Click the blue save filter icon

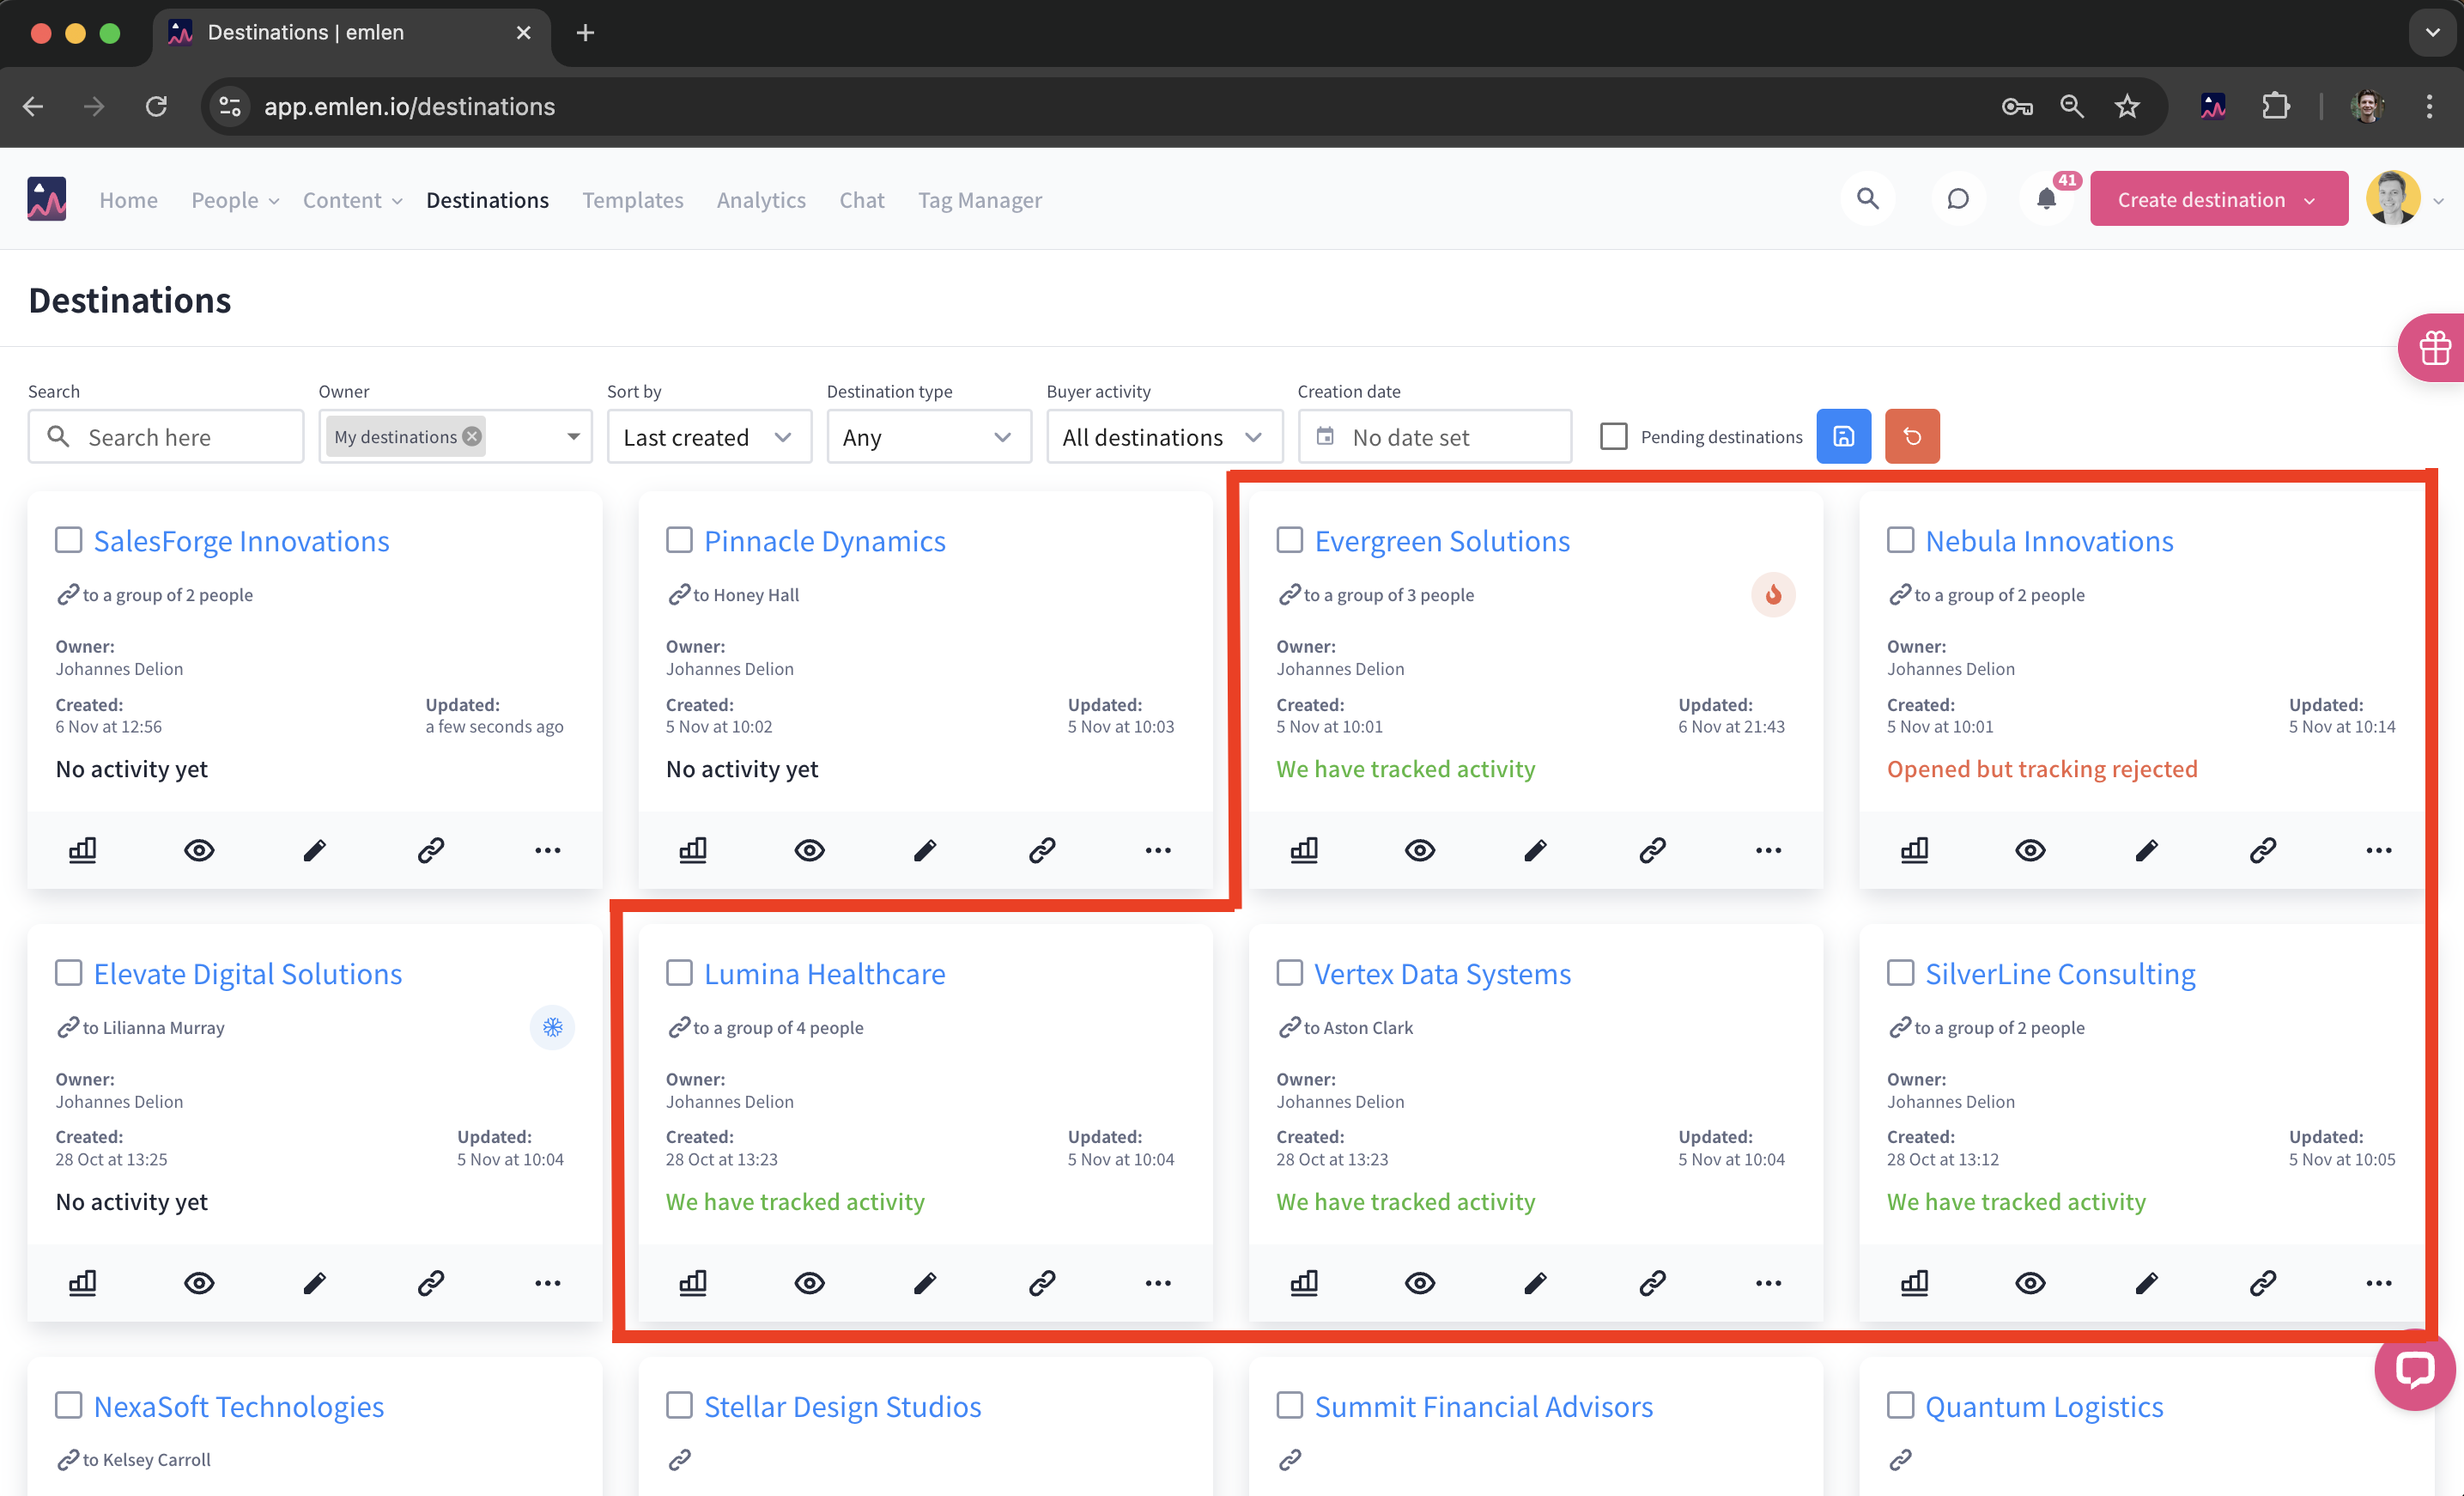[1843, 436]
